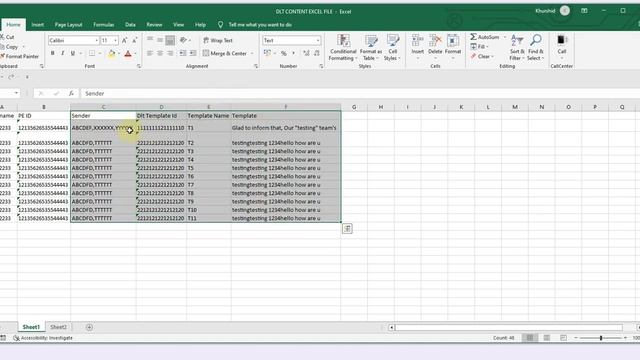Screen dimensions: 640x360
Task: Click the Tell me what you want search box
Action: click(x=260, y=24)
